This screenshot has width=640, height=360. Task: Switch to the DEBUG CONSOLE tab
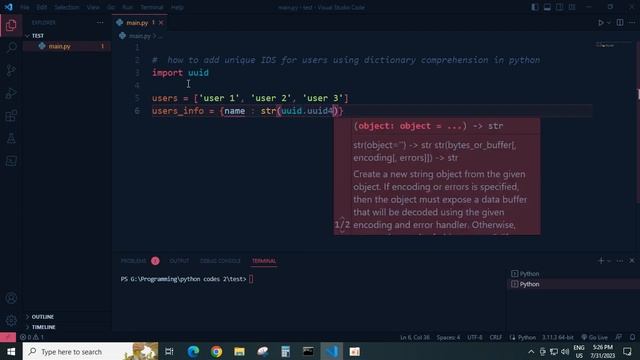[220, 261]
